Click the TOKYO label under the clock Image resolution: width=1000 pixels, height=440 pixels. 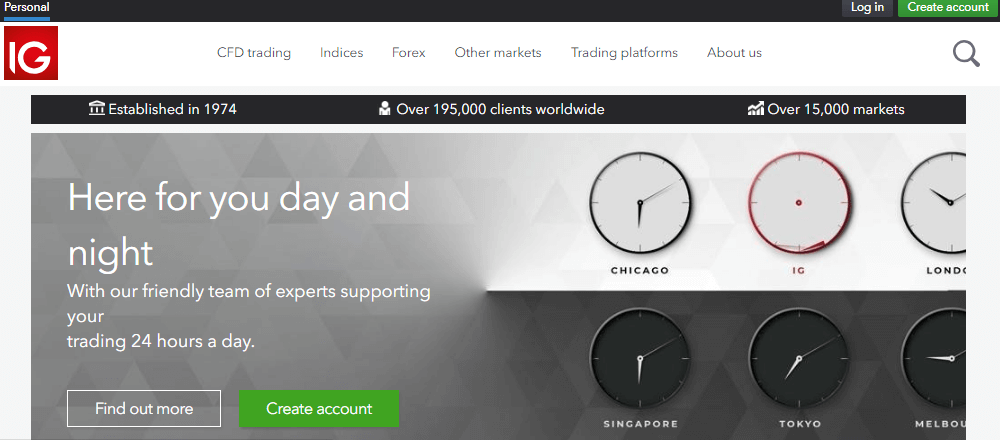click(x=800, y=423)
